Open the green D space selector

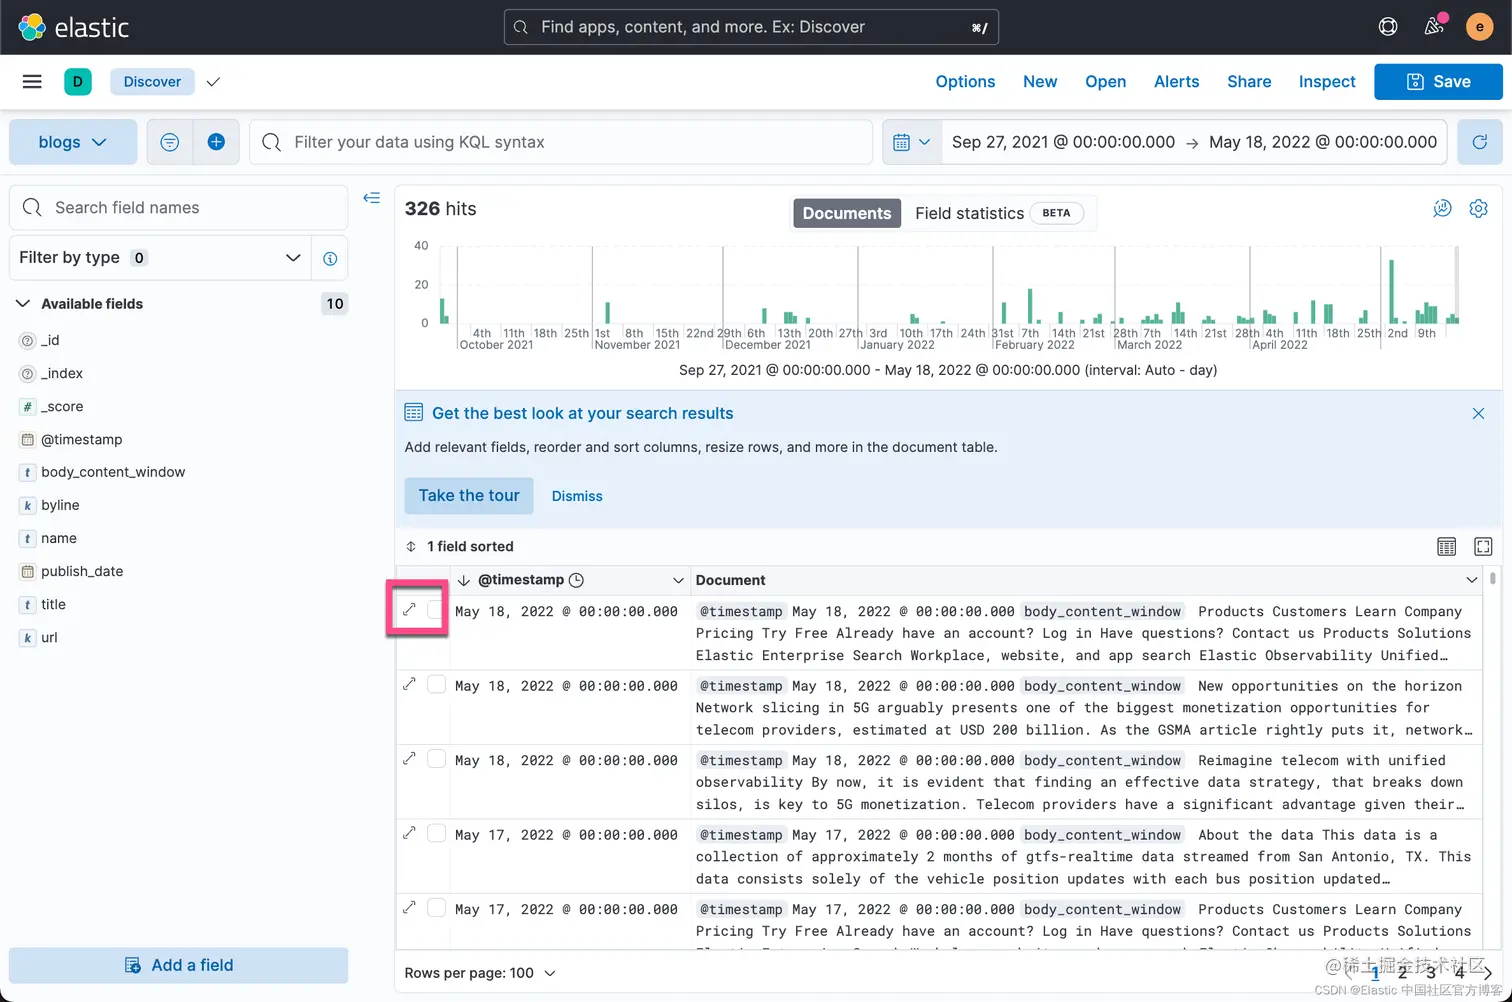(x=78, y=82)
